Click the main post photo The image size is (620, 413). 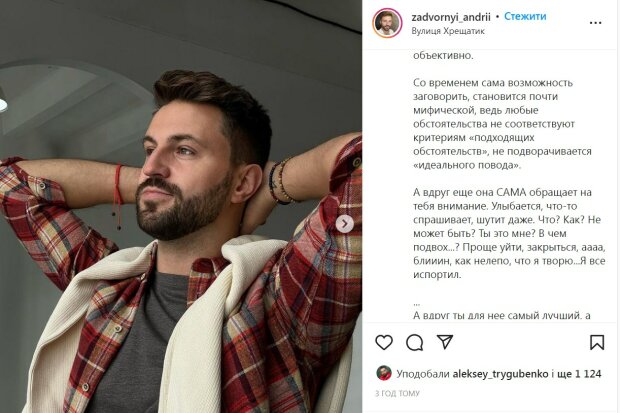pos(181,206)
